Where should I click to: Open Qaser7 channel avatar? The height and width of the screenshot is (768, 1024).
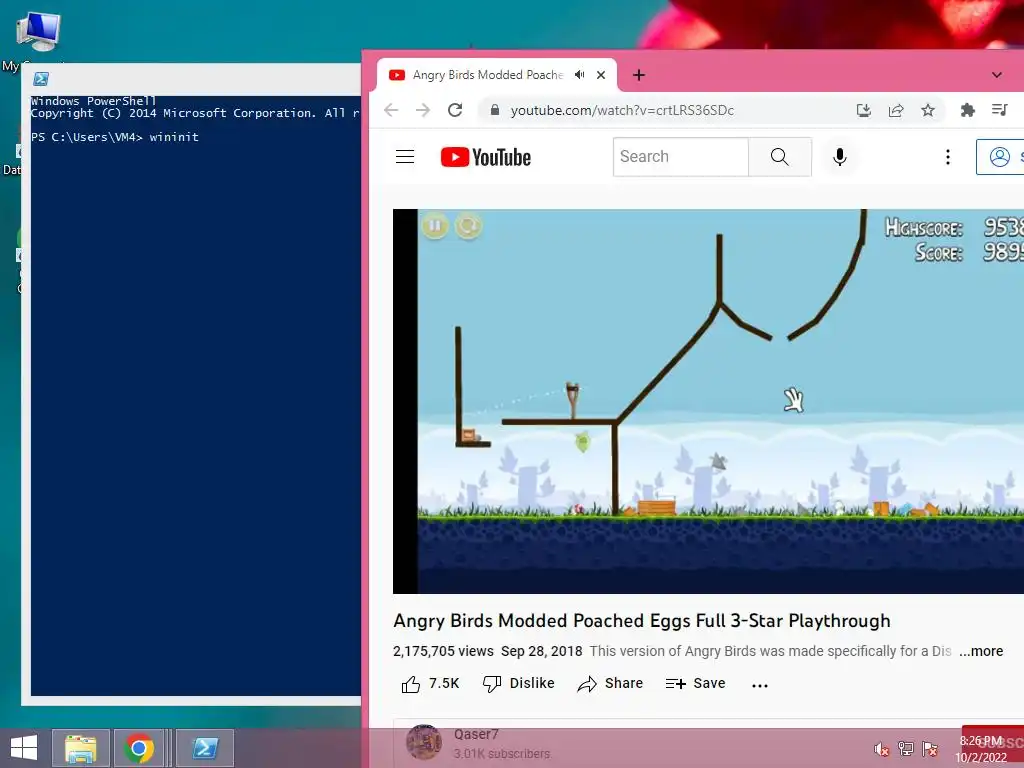pos(423,742)
